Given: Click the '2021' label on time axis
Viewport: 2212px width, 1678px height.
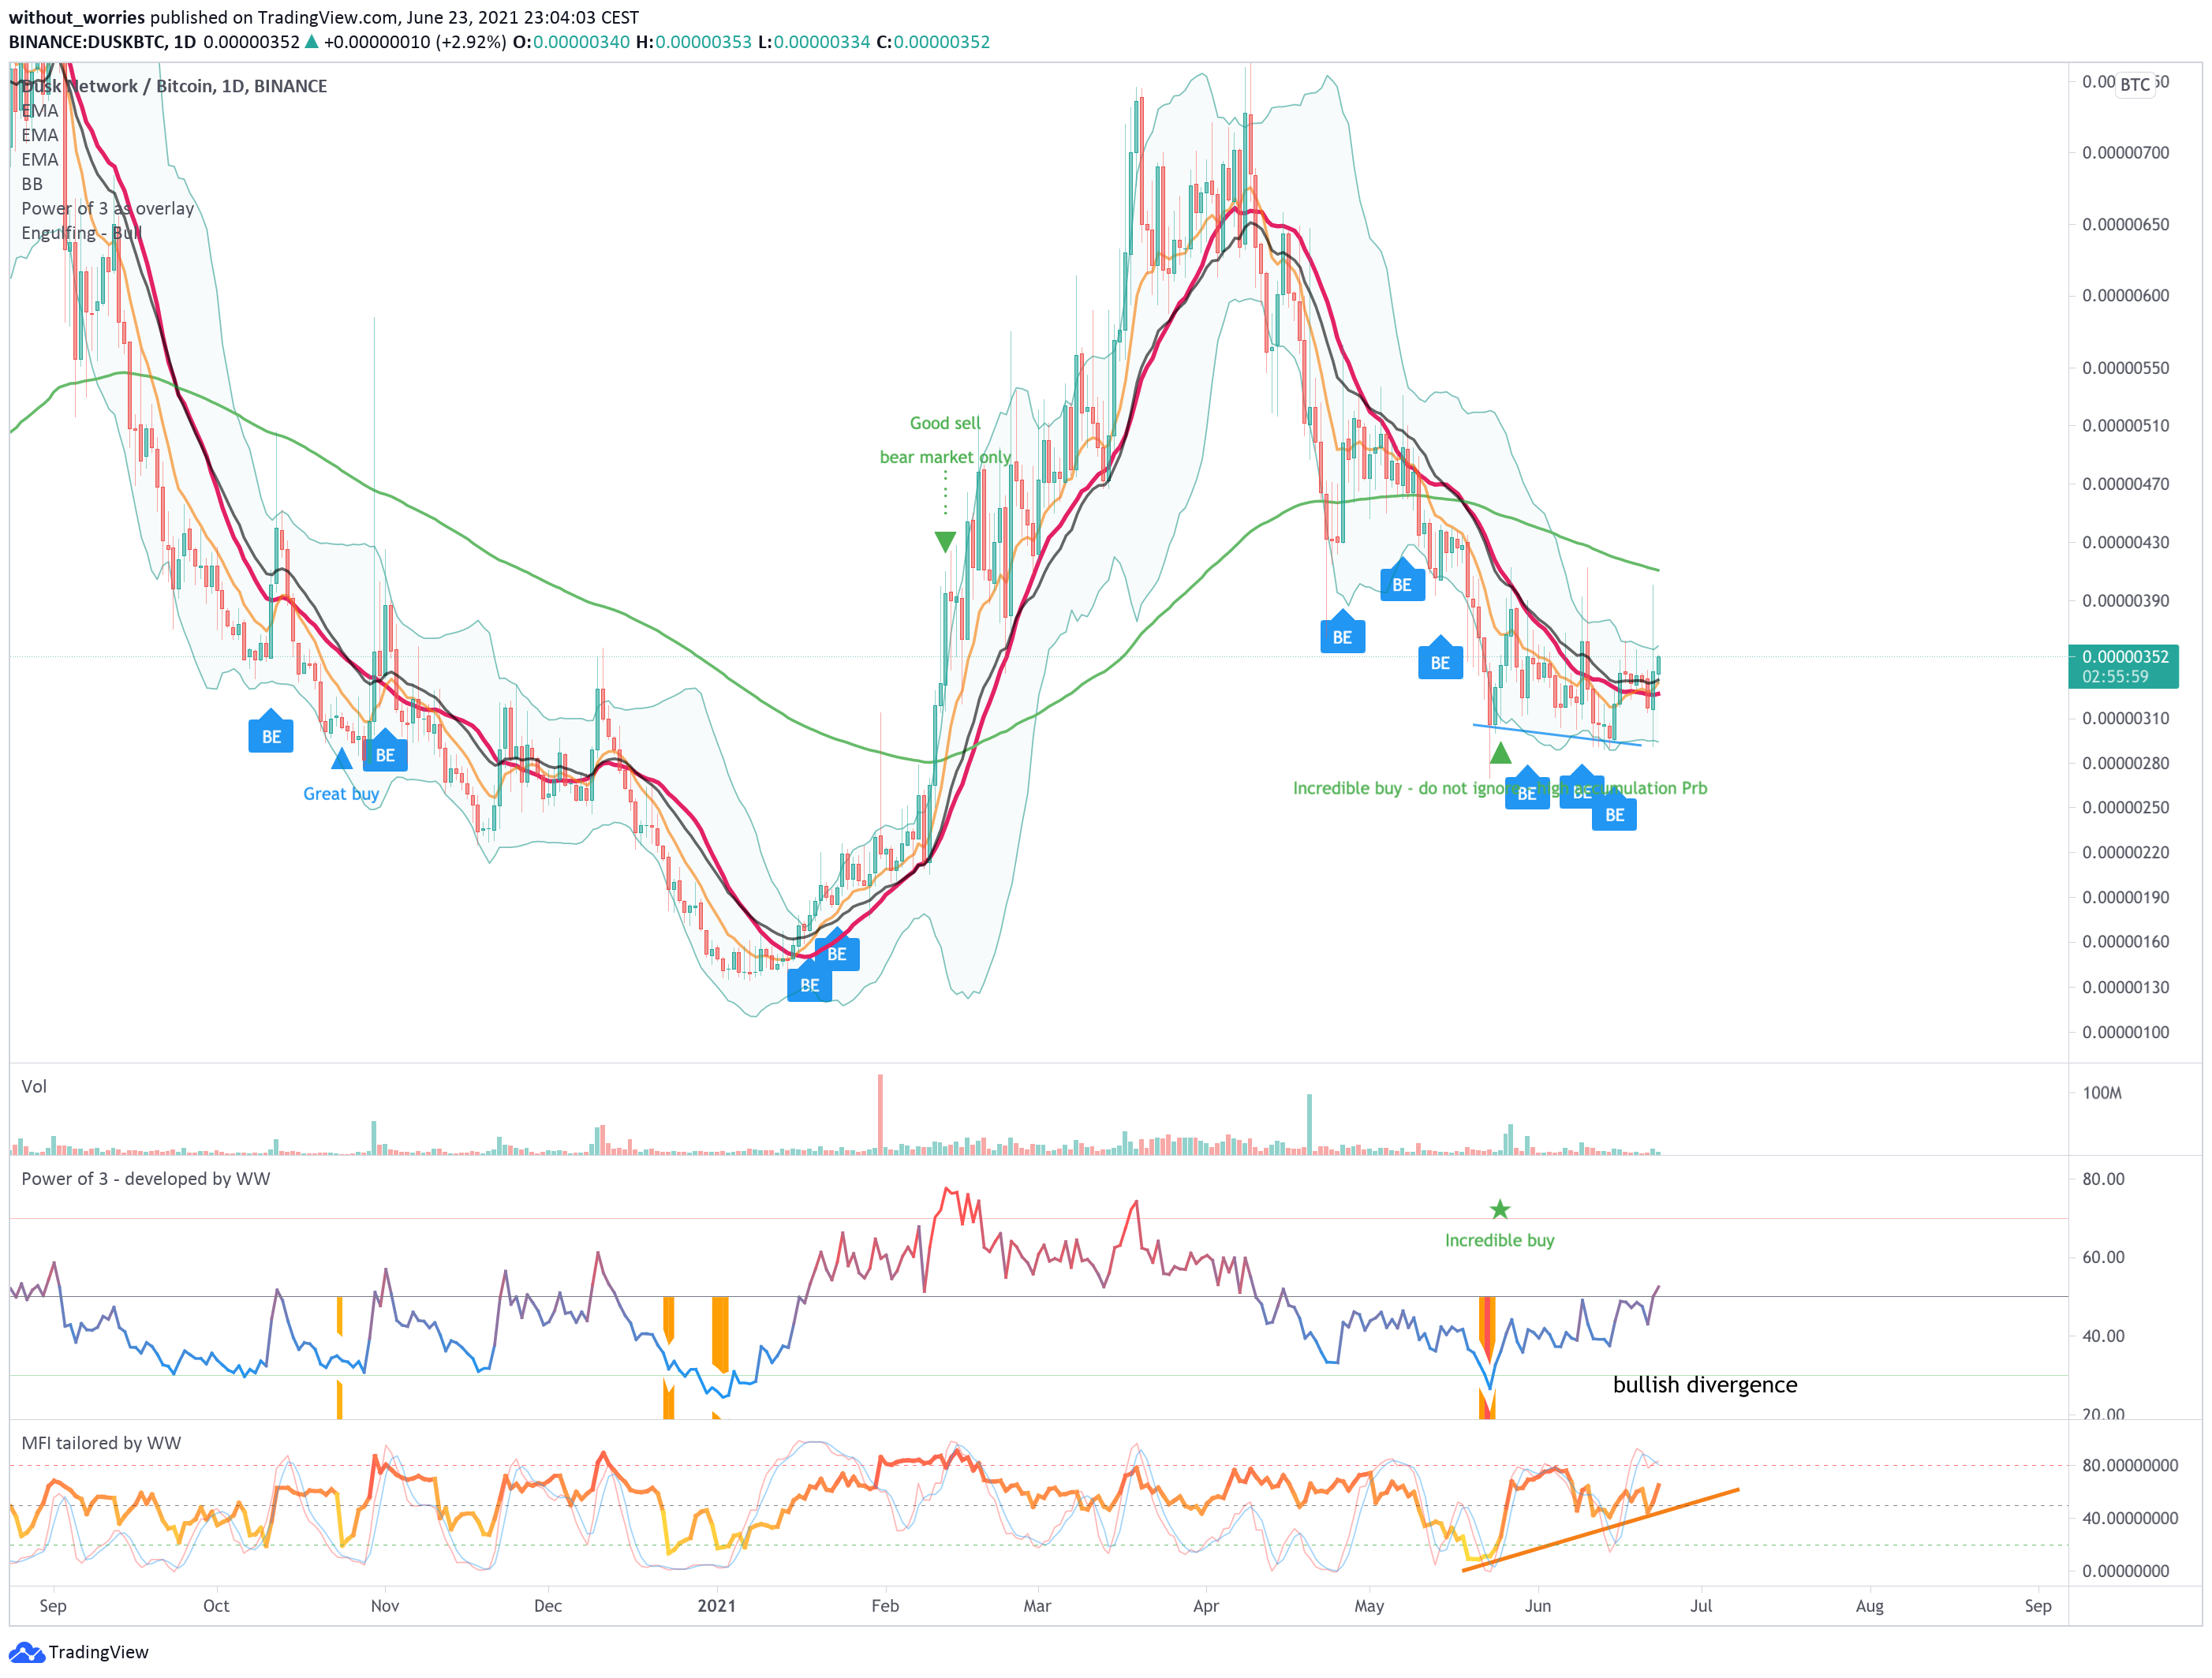Looking at the screenshot, I should tap(716, 1606).
